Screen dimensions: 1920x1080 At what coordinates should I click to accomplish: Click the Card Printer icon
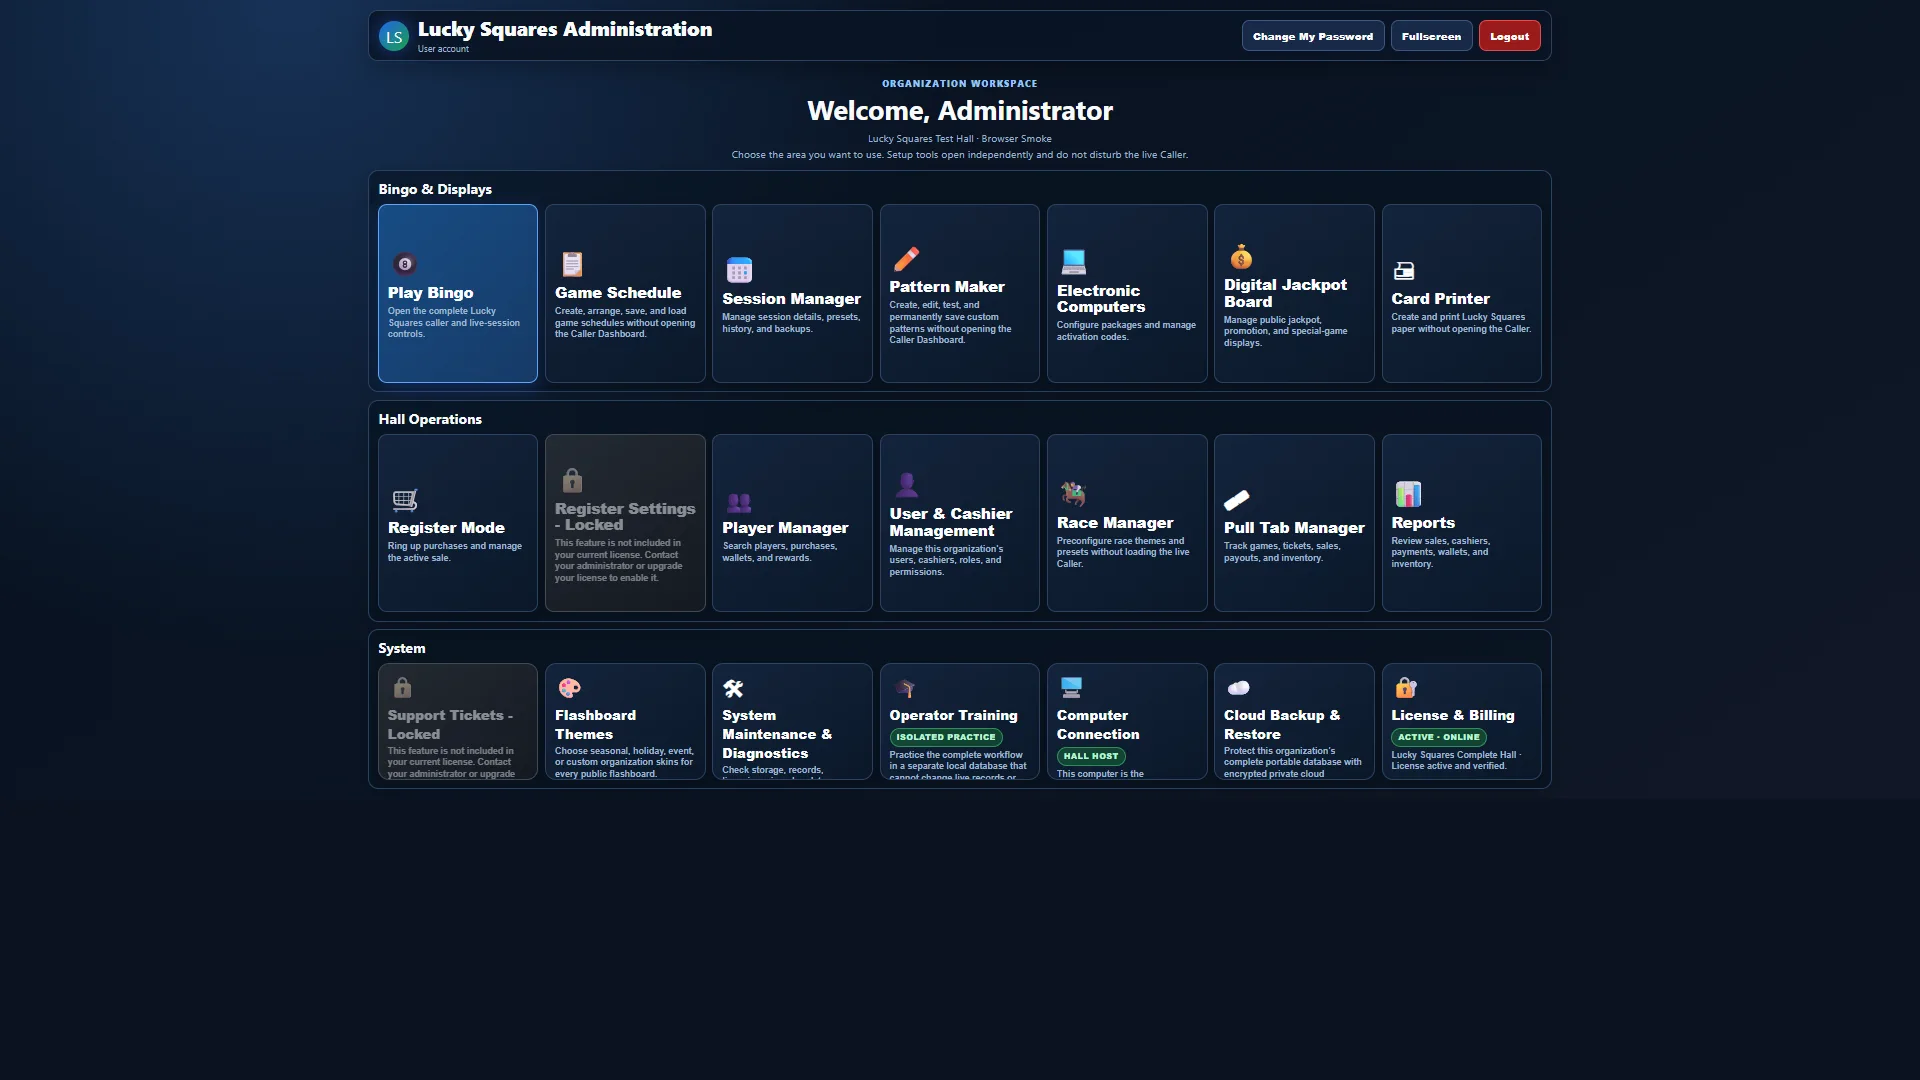tap(1404, 270)
